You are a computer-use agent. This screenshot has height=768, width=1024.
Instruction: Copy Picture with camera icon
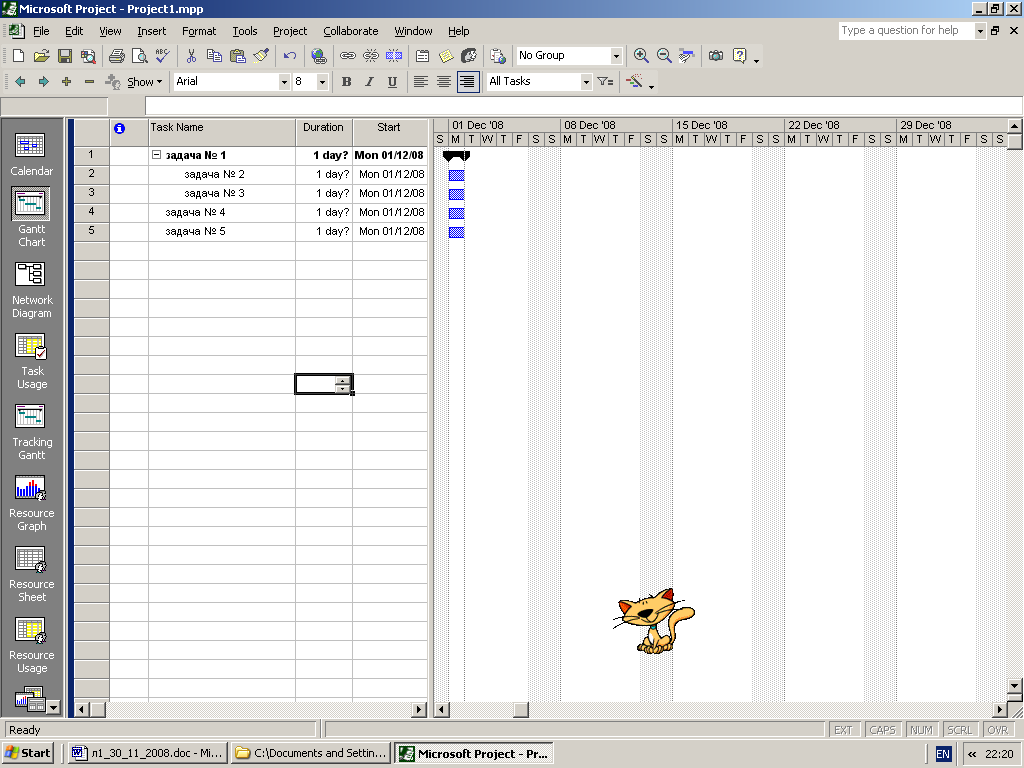coord(716,56)
